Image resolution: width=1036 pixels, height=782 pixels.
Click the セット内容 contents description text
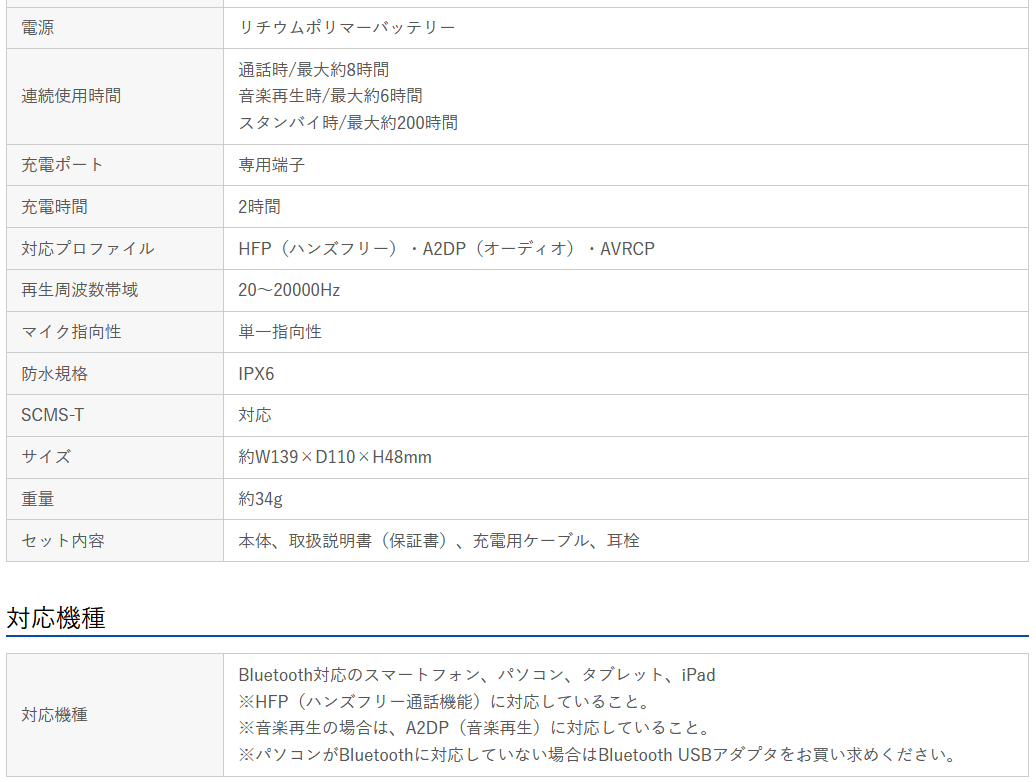(x=438, y=541)
